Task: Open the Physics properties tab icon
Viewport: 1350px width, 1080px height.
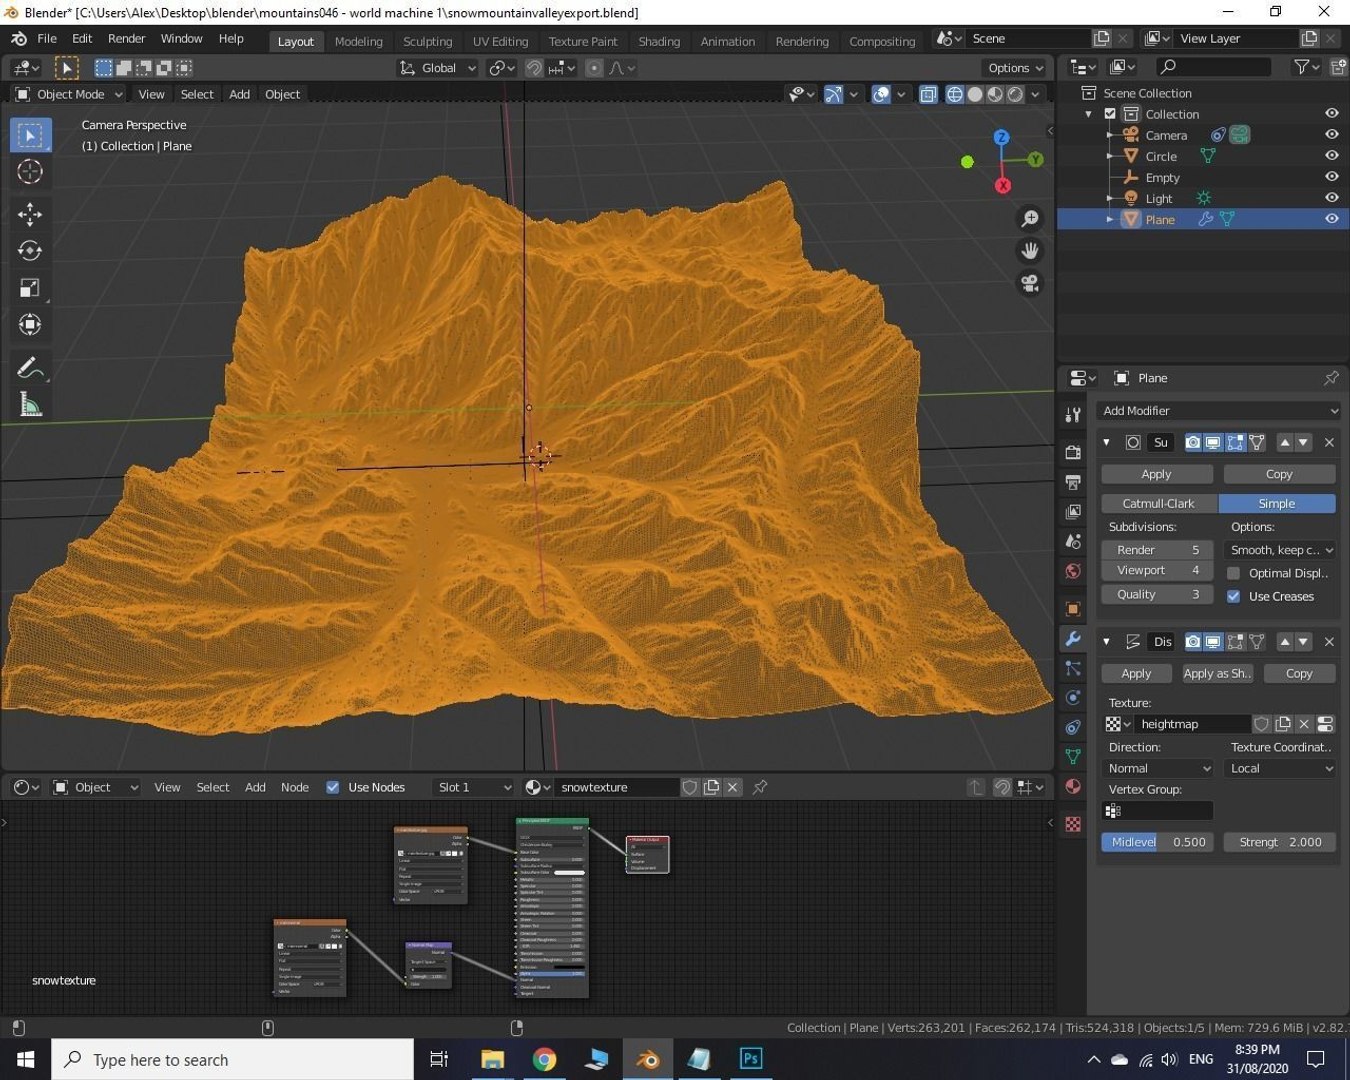Action: coord(1073,697)
